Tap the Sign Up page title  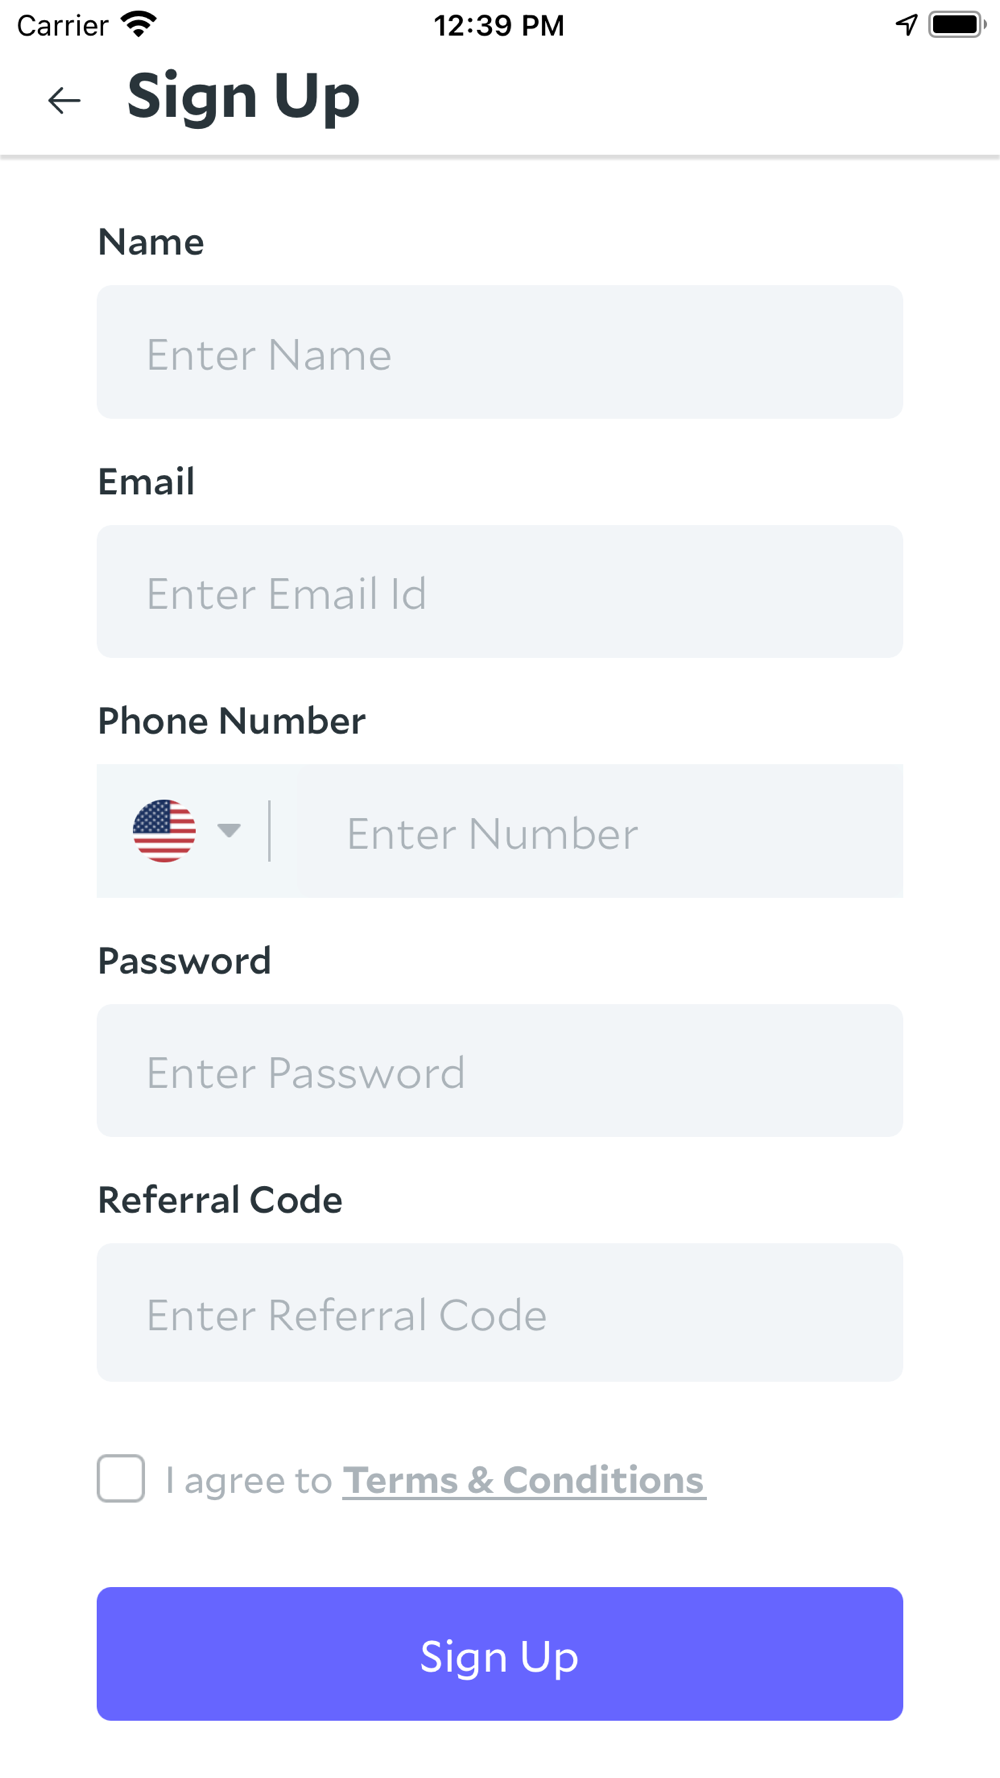pos(243,98)
